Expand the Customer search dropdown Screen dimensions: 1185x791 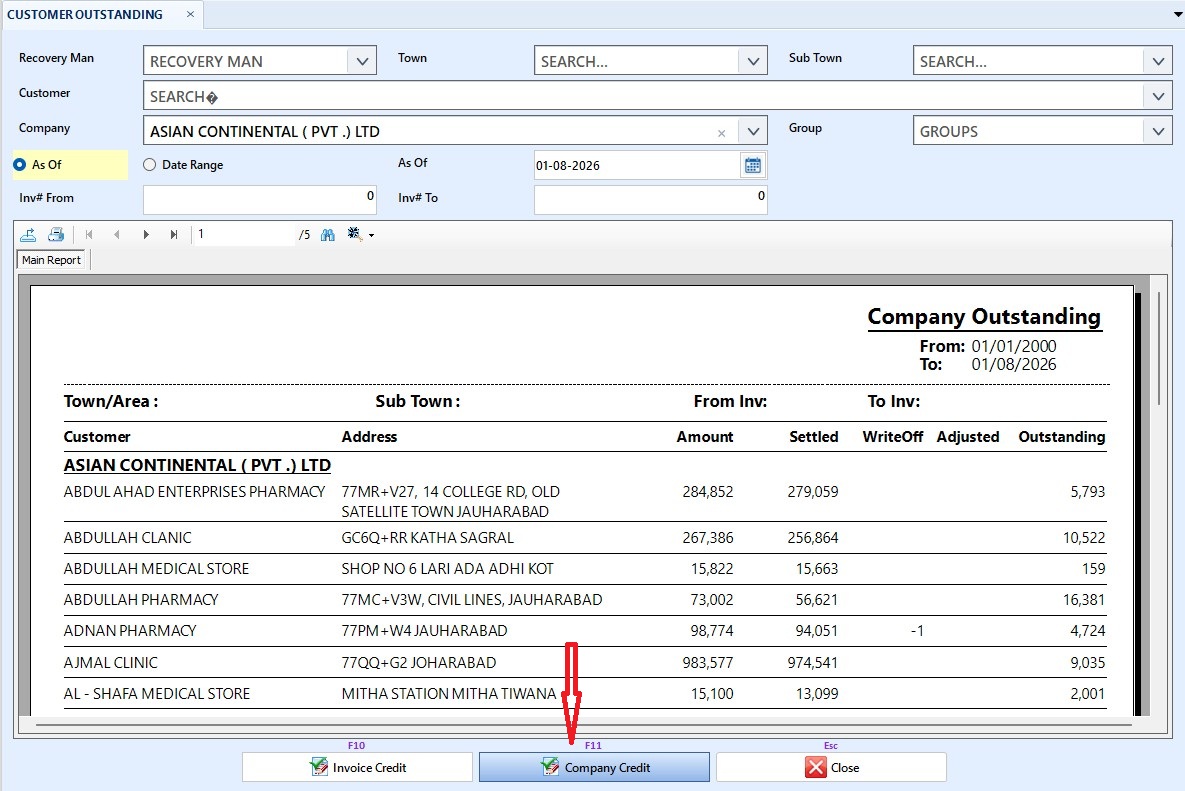[x=1158, y=96]
